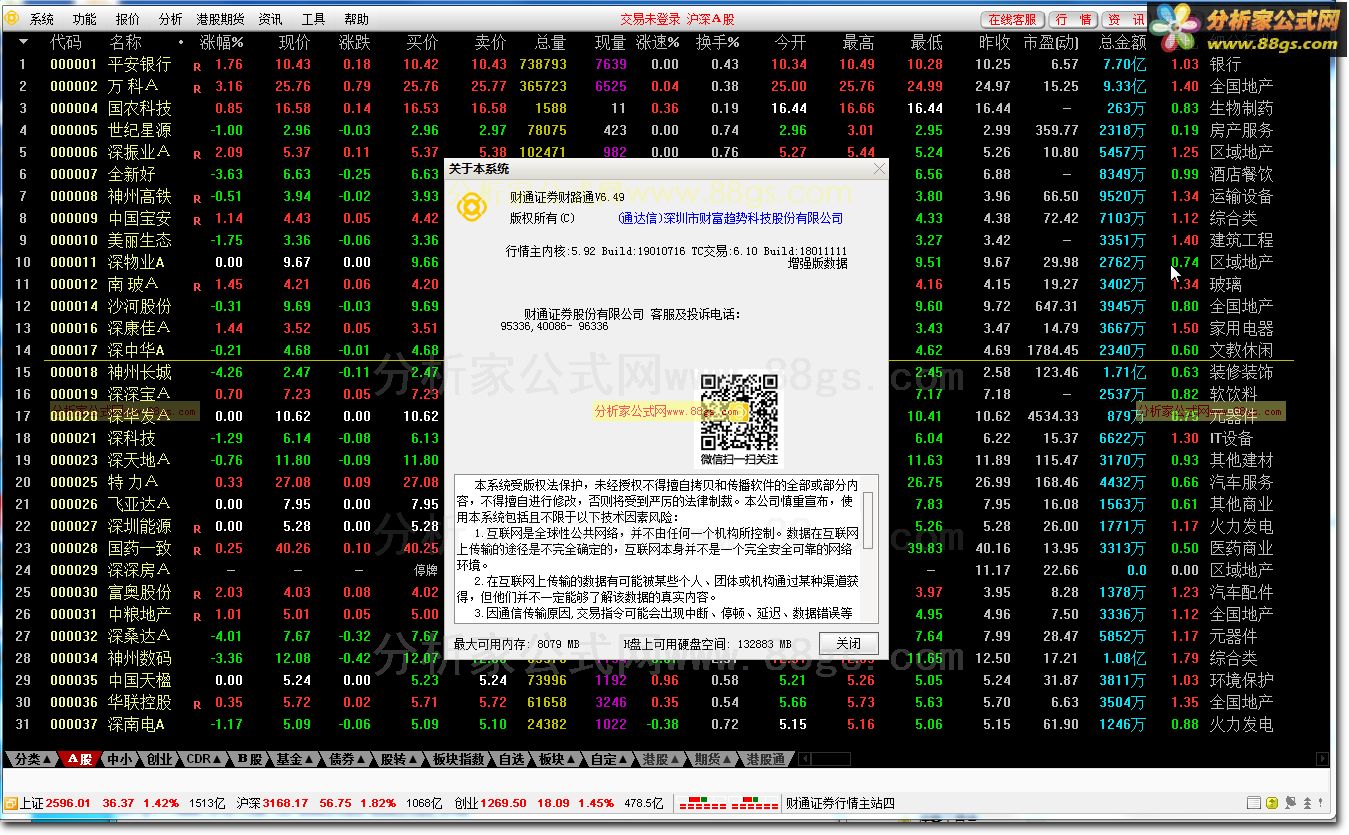The height and width of the screenshot is (835, 1349).
Task: Click the 深圳市财富趋势科技 company link
Action: click(x=730, y=218)
